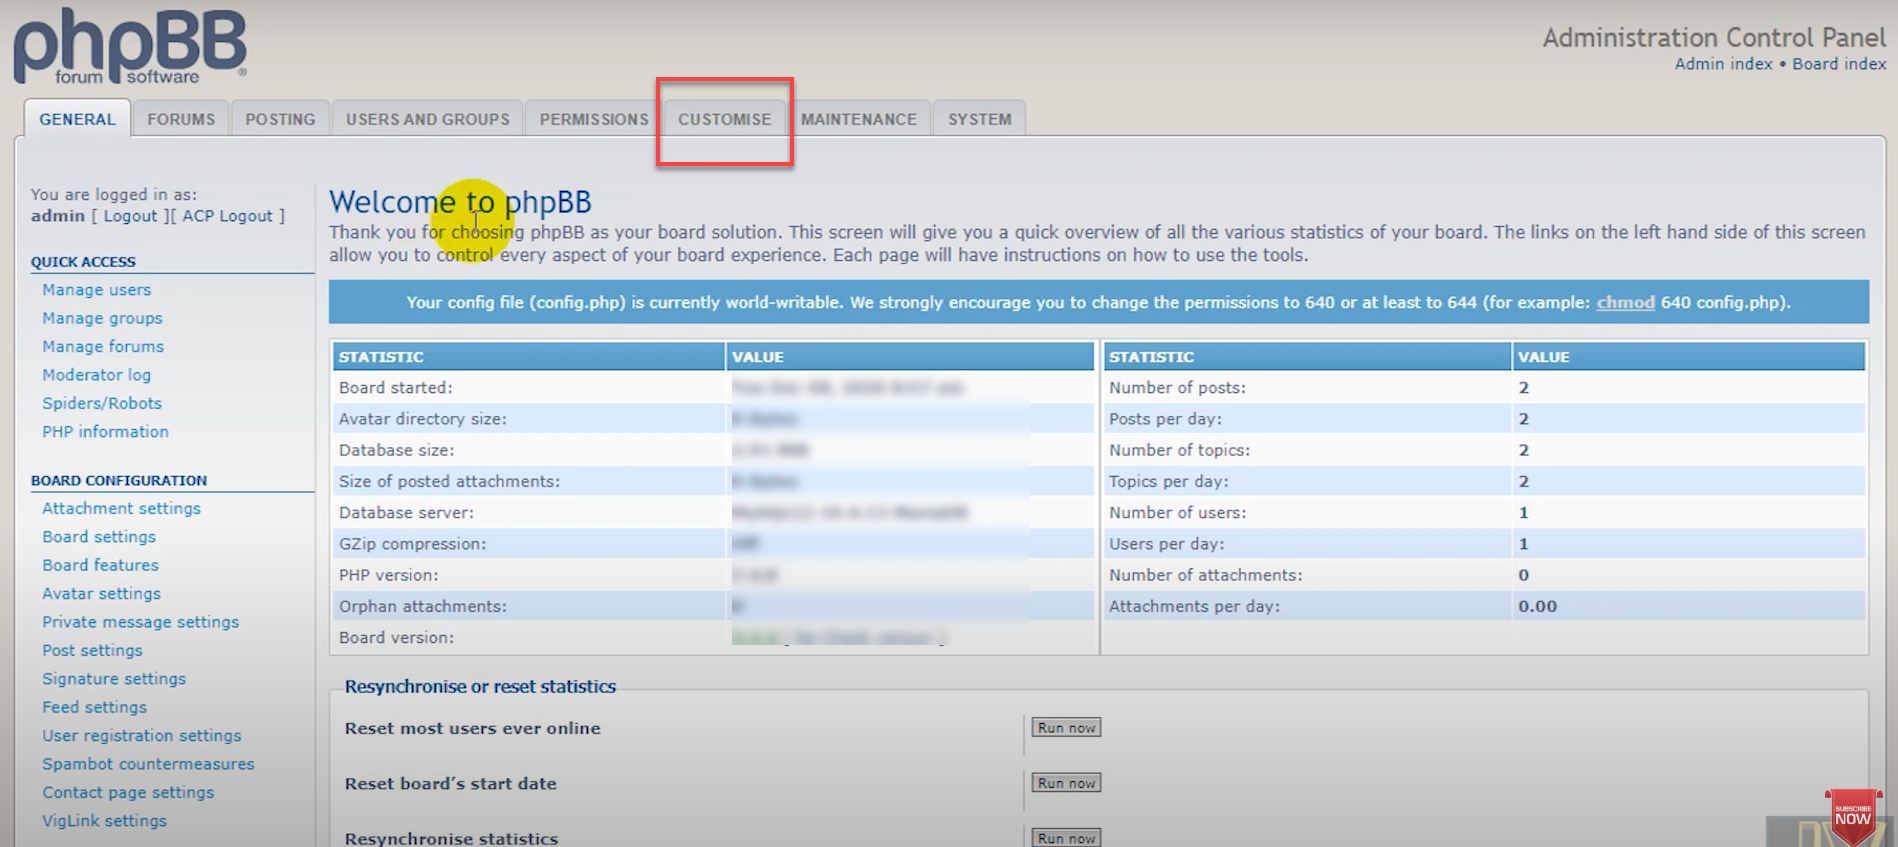
Task: Open the Moderator log link
Action: click(x=96, y=375)
